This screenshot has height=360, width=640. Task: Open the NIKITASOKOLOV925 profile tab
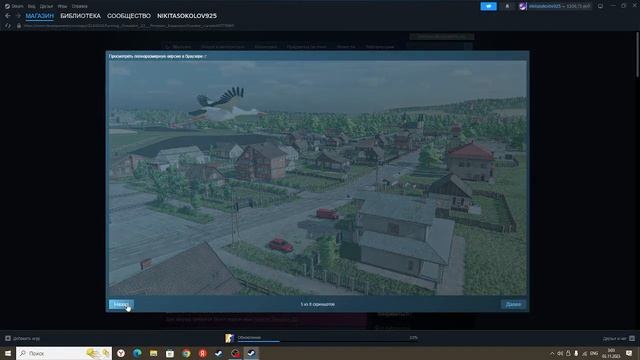click(187, 16)
